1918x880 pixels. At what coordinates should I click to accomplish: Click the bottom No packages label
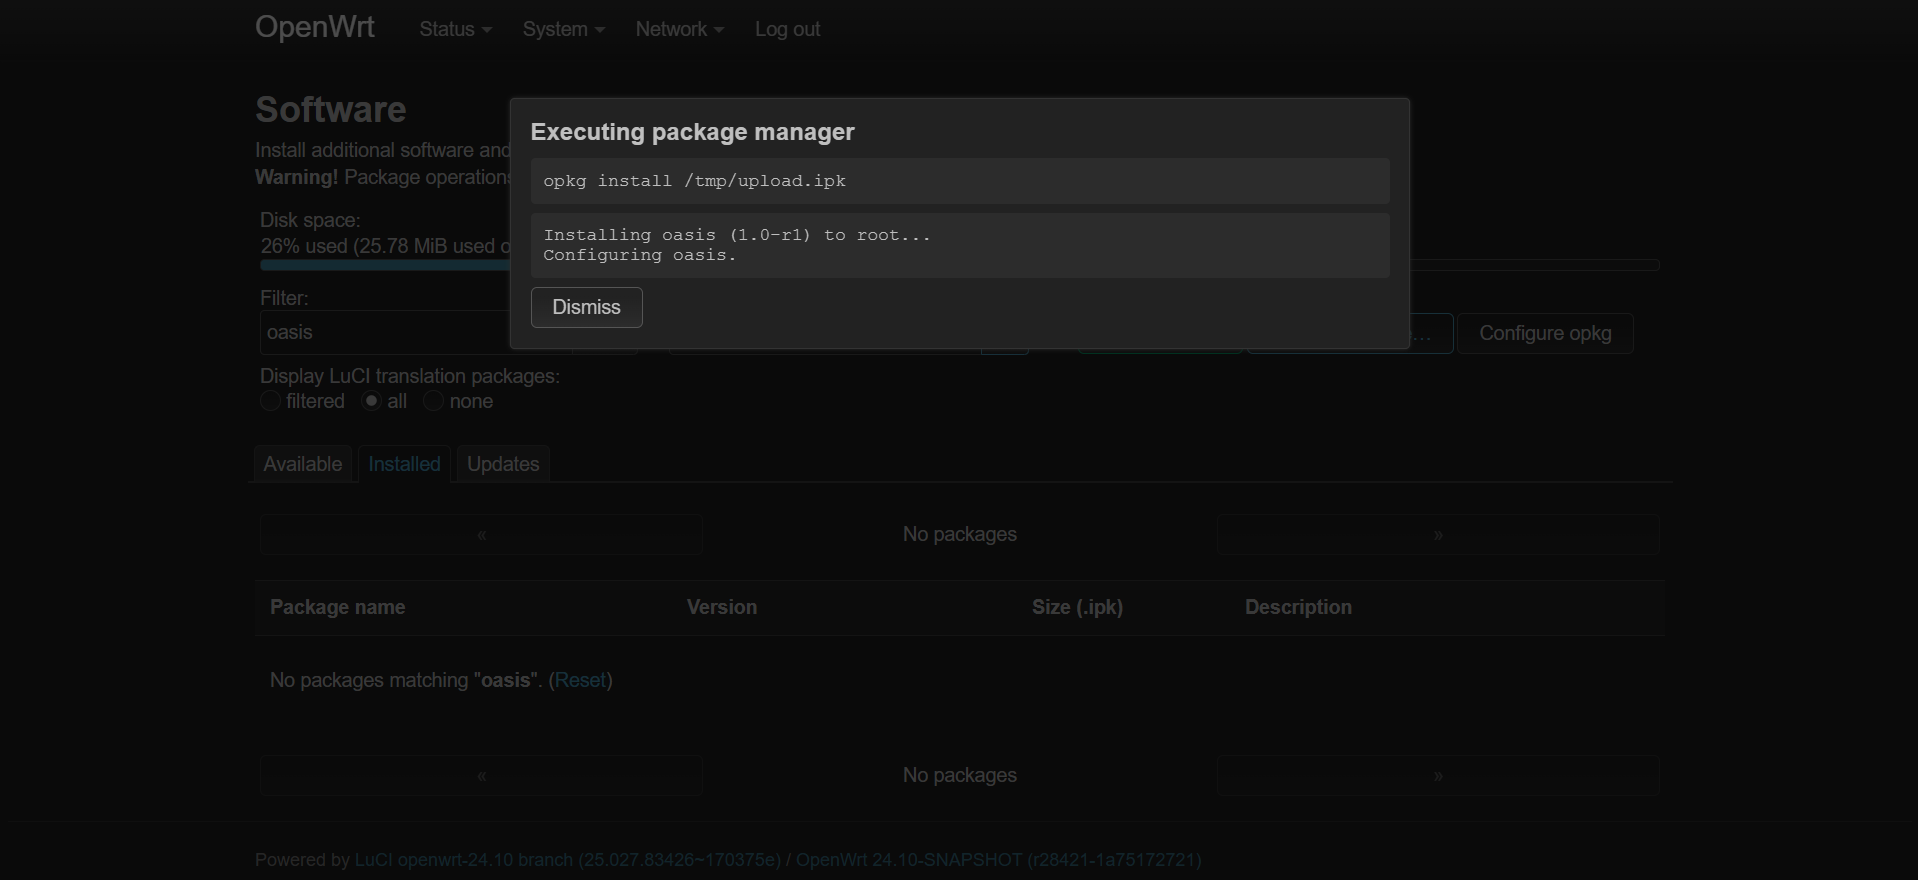pos(959,775)
